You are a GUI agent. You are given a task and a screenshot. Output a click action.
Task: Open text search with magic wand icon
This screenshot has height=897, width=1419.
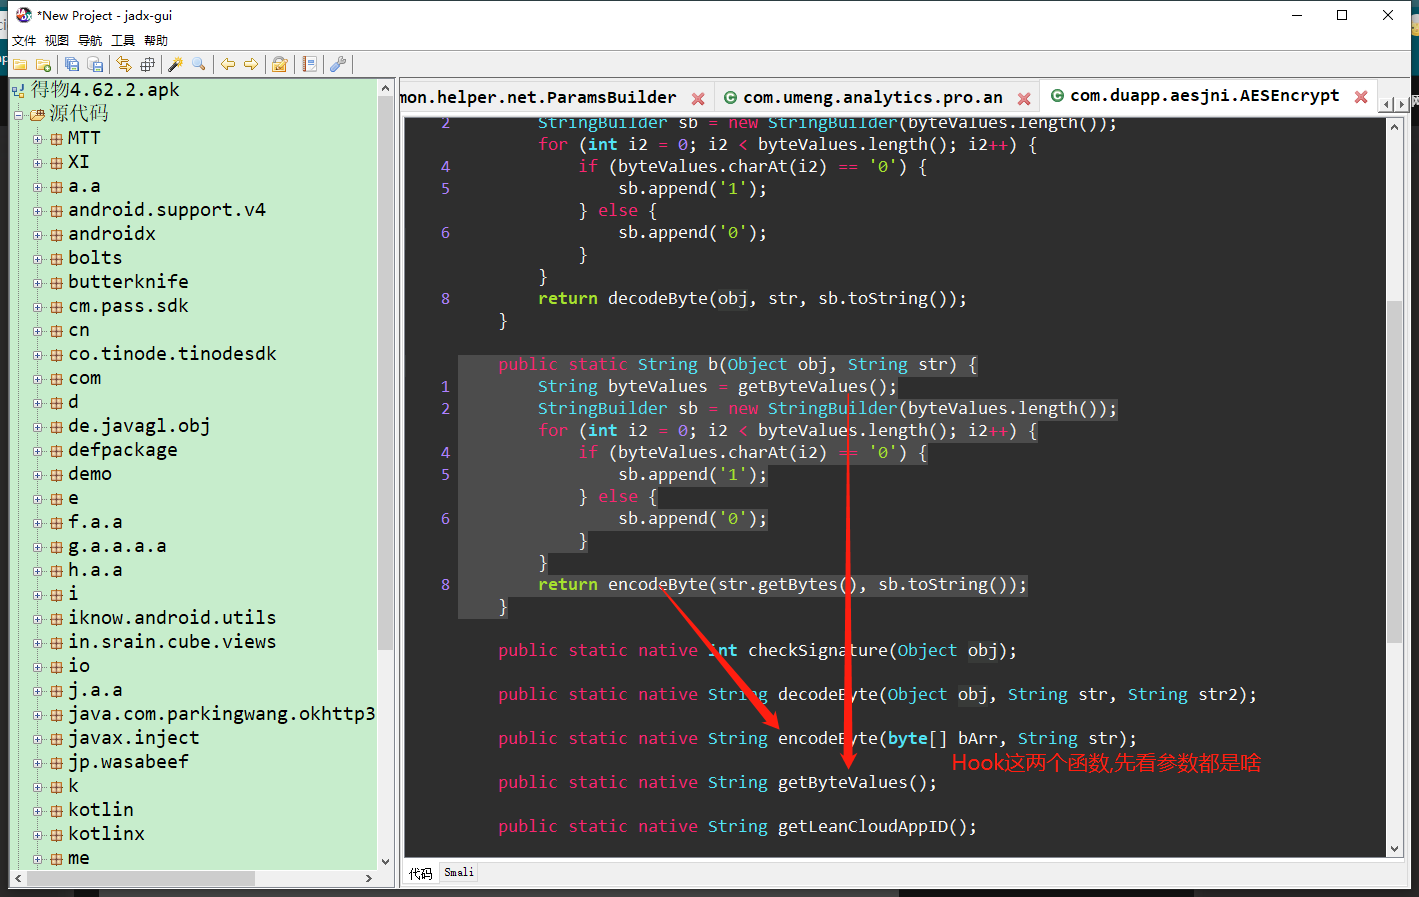(176, 64)
